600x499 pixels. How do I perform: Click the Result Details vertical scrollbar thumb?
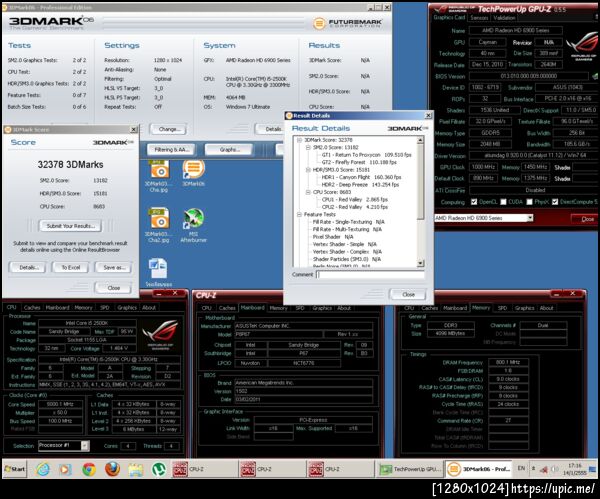click(x=420, y=182)
